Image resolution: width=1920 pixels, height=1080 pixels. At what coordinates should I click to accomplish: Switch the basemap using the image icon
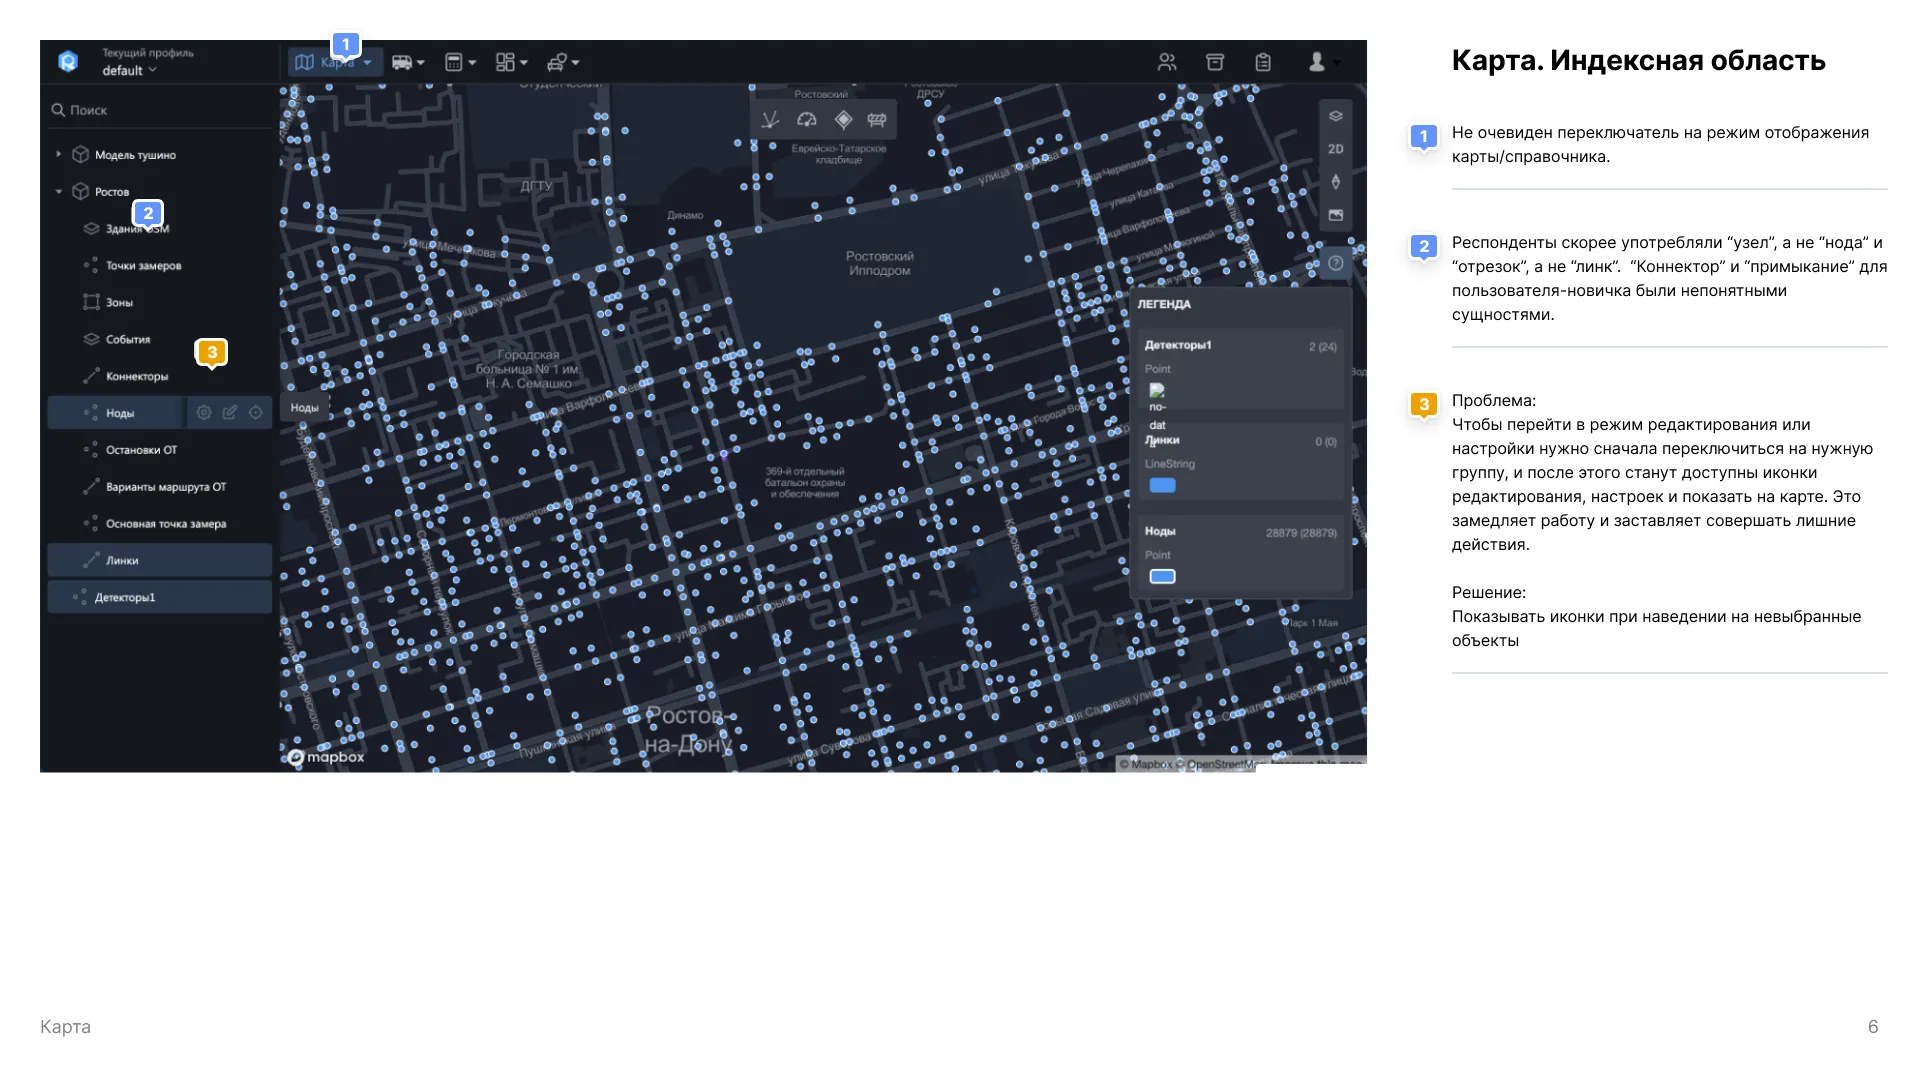click(x=1336, y=215)
